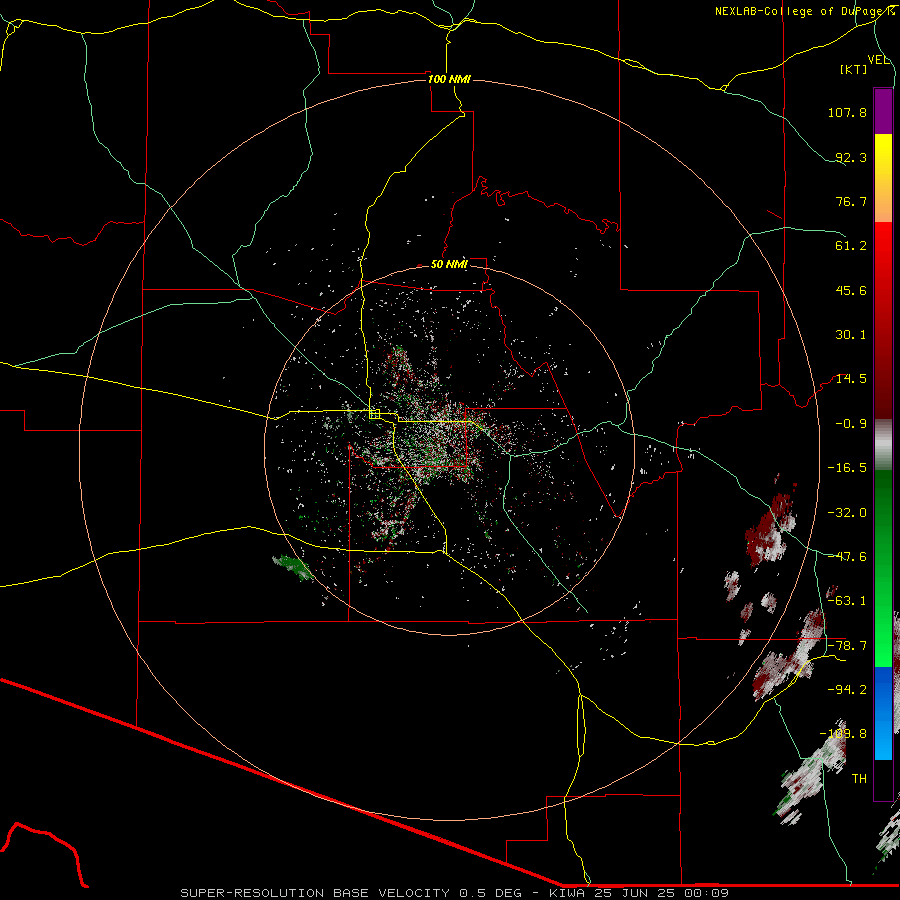Click the yellow-orange segment of the color bar
The image size is (900, 900).
pyautogui.click(x=883, y=178)
